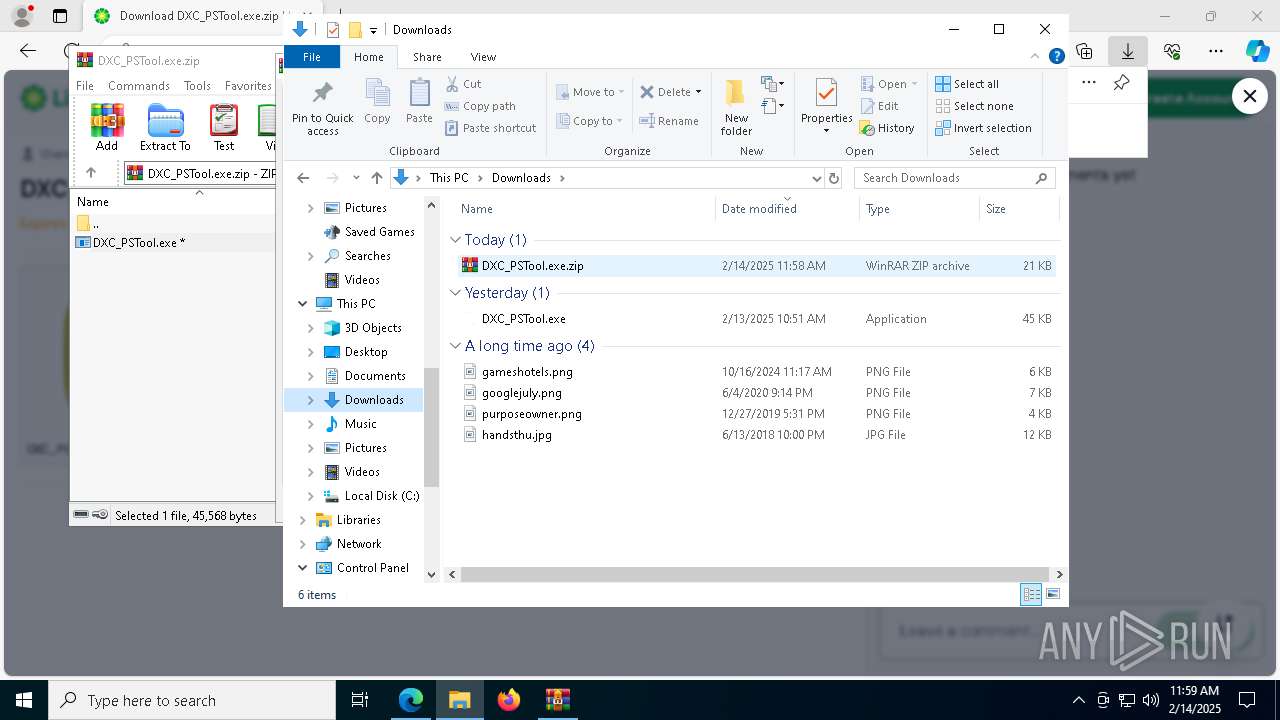Open Control Panel in navigation tree
The height and width of the screenshot is (720, 1280).
pos(372,568)
